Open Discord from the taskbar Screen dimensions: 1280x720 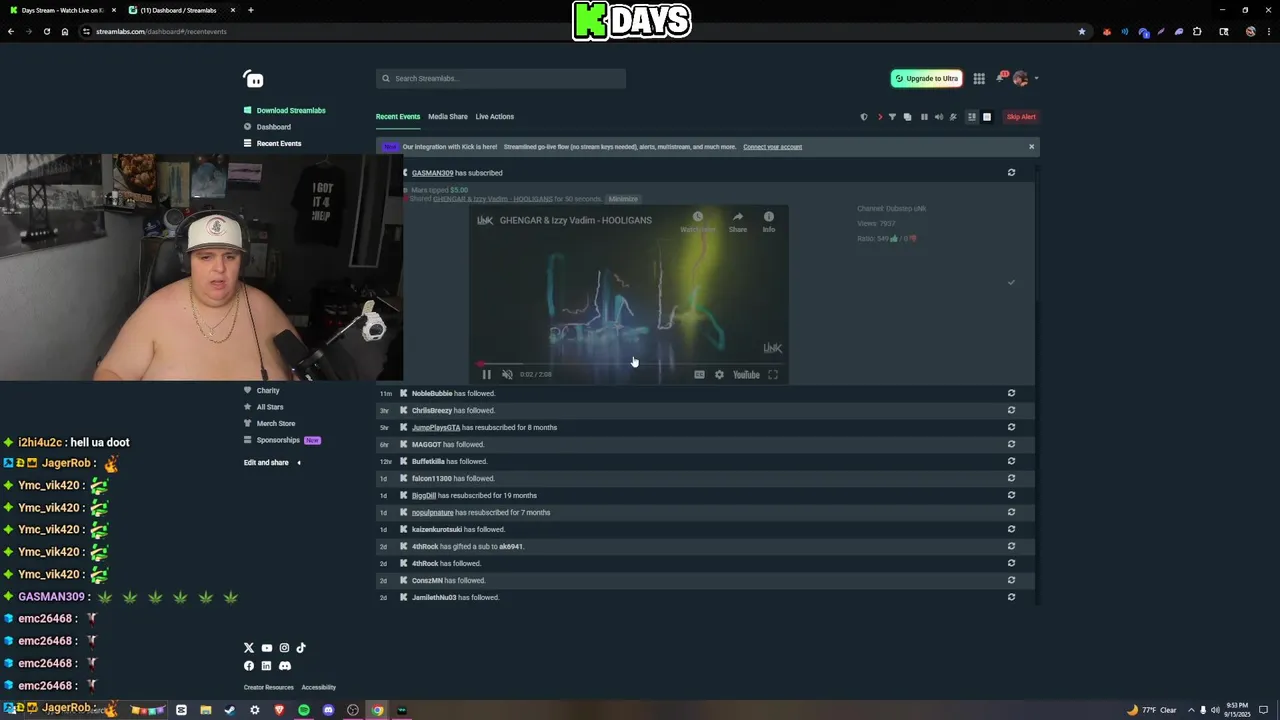point(328,710)
